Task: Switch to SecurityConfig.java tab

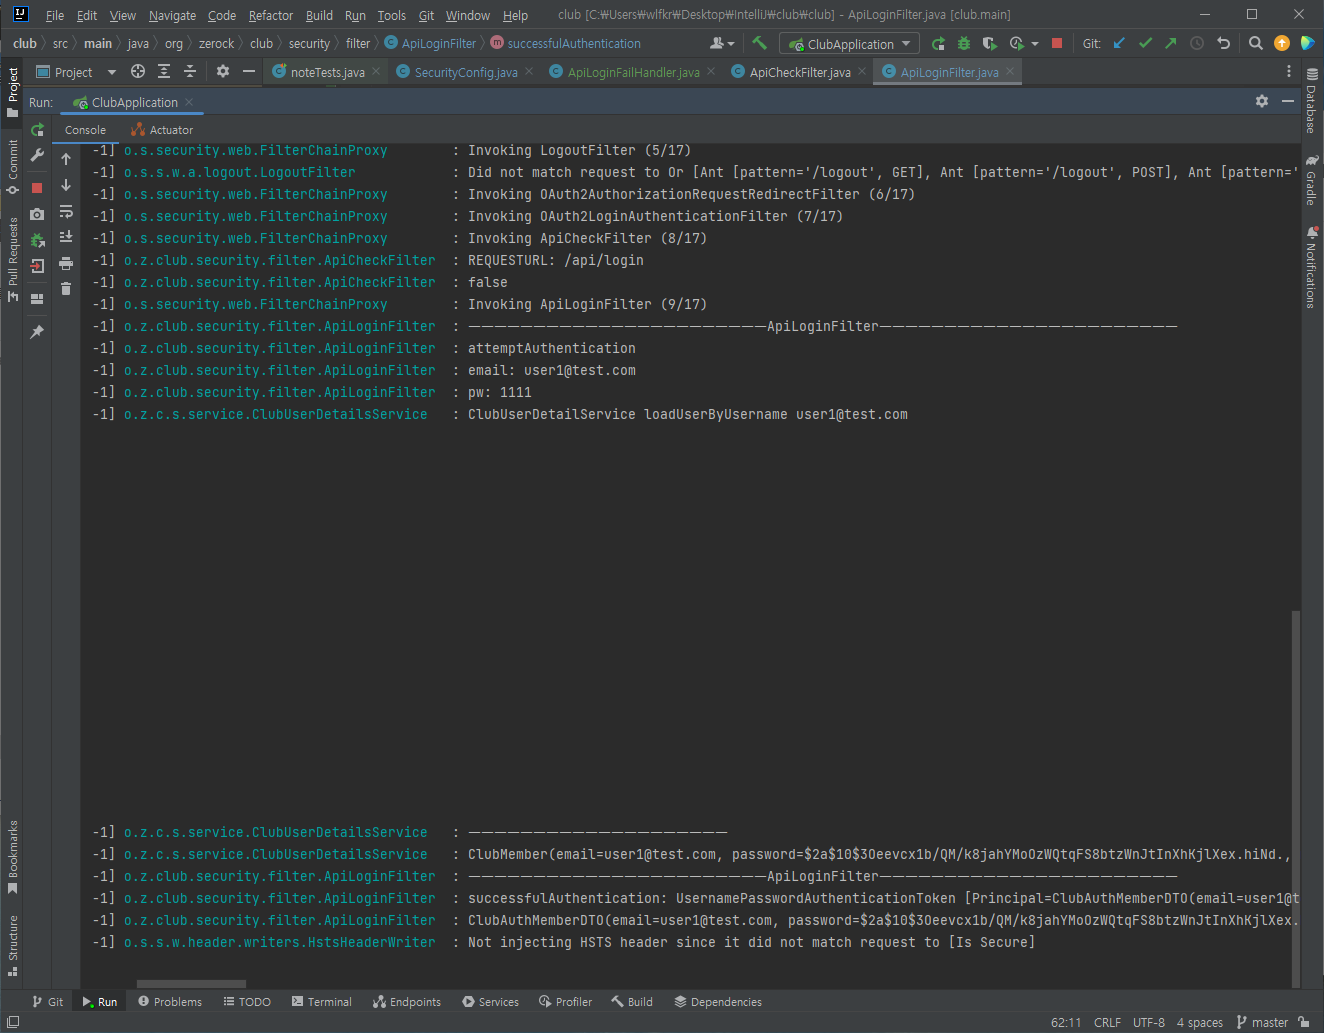Action: (466, 72)
